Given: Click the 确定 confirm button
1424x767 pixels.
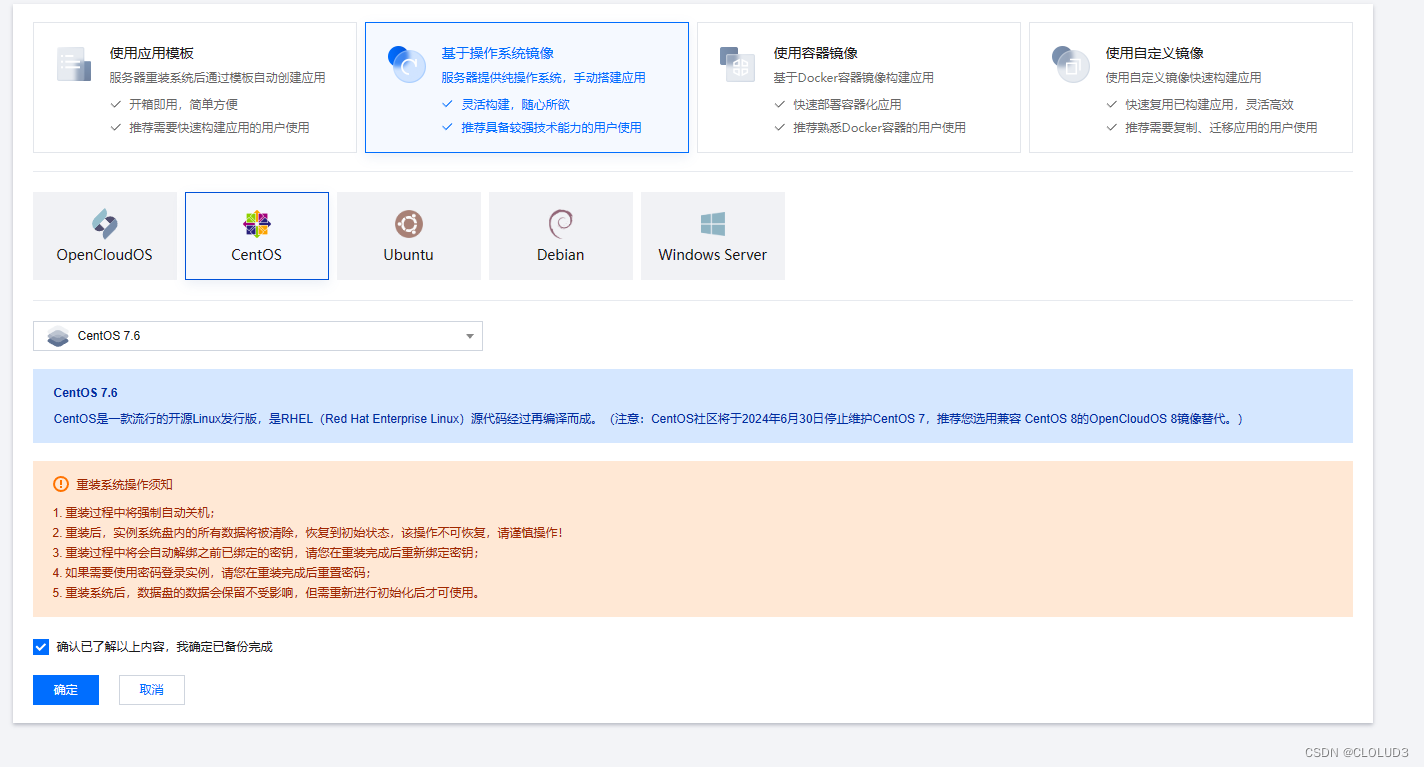Looking at the screenshot, I should [66, 690].
